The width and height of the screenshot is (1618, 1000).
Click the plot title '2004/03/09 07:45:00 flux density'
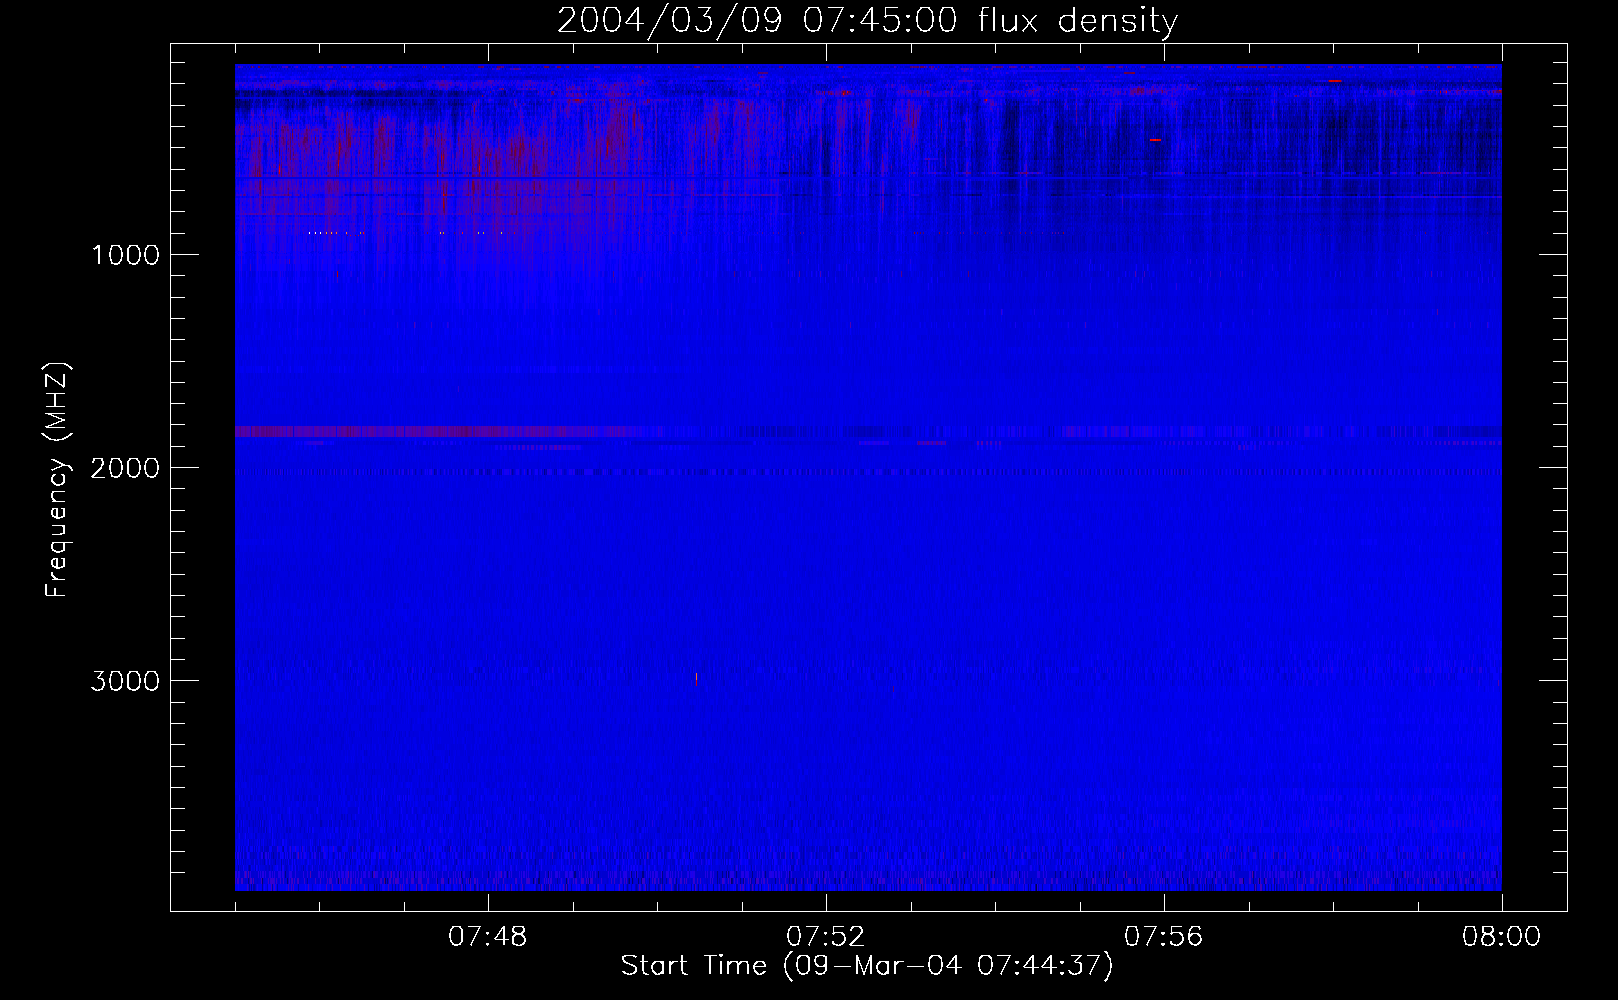tap(867, 20)
